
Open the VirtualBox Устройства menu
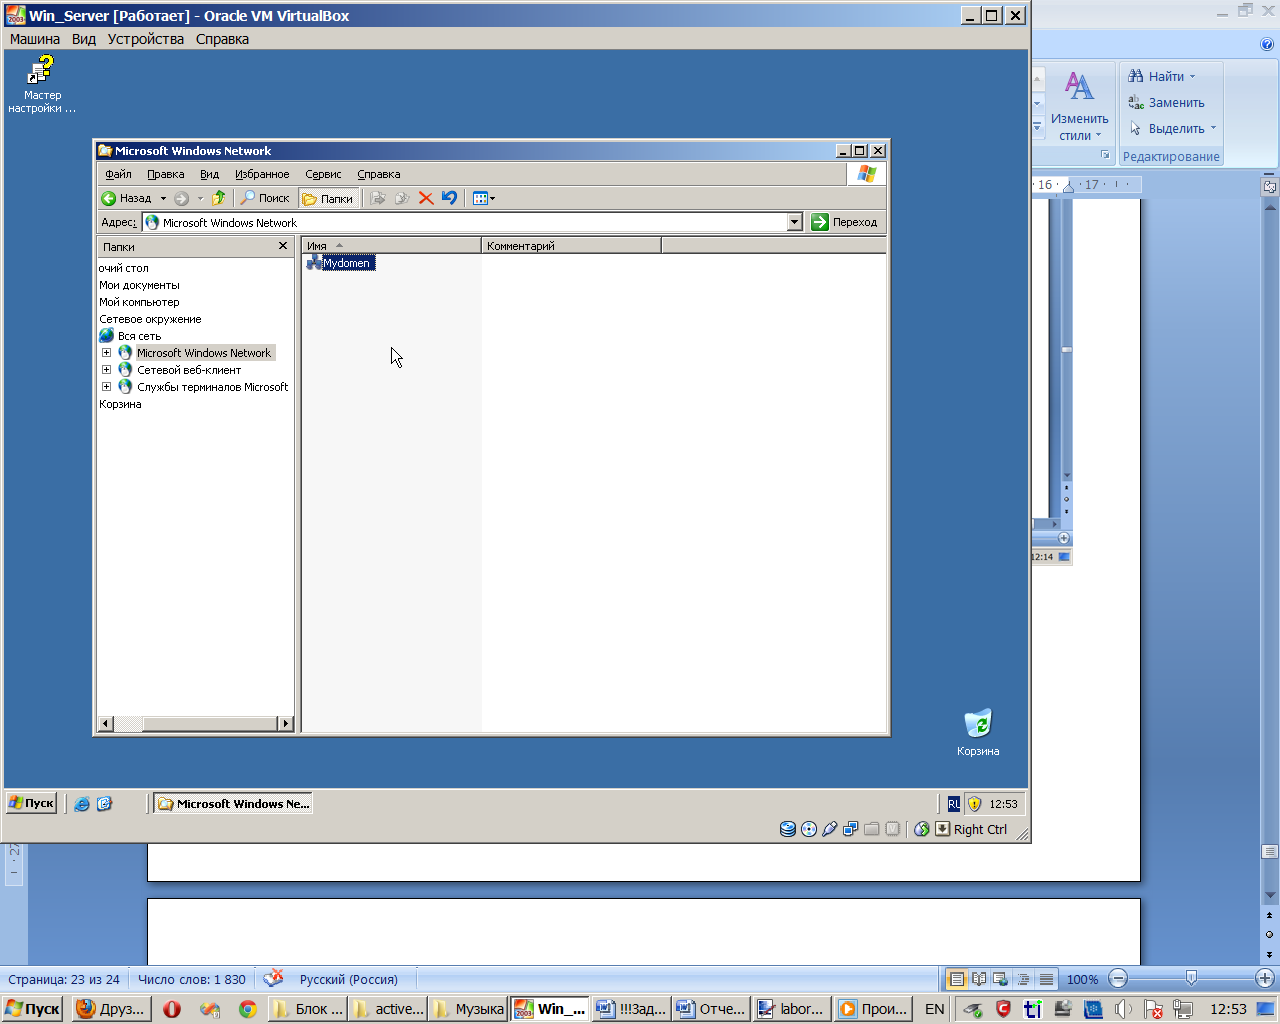pyautogui.click(x=146, y=39)
